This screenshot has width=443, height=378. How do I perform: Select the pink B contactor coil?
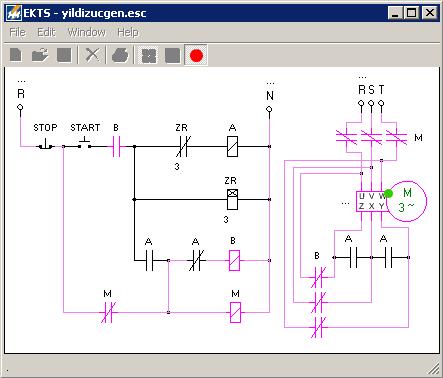234,260
